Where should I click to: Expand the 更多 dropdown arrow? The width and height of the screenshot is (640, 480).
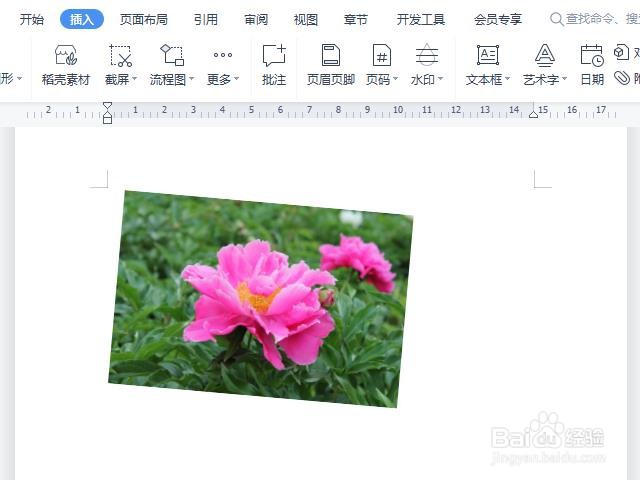click(236, 78)
